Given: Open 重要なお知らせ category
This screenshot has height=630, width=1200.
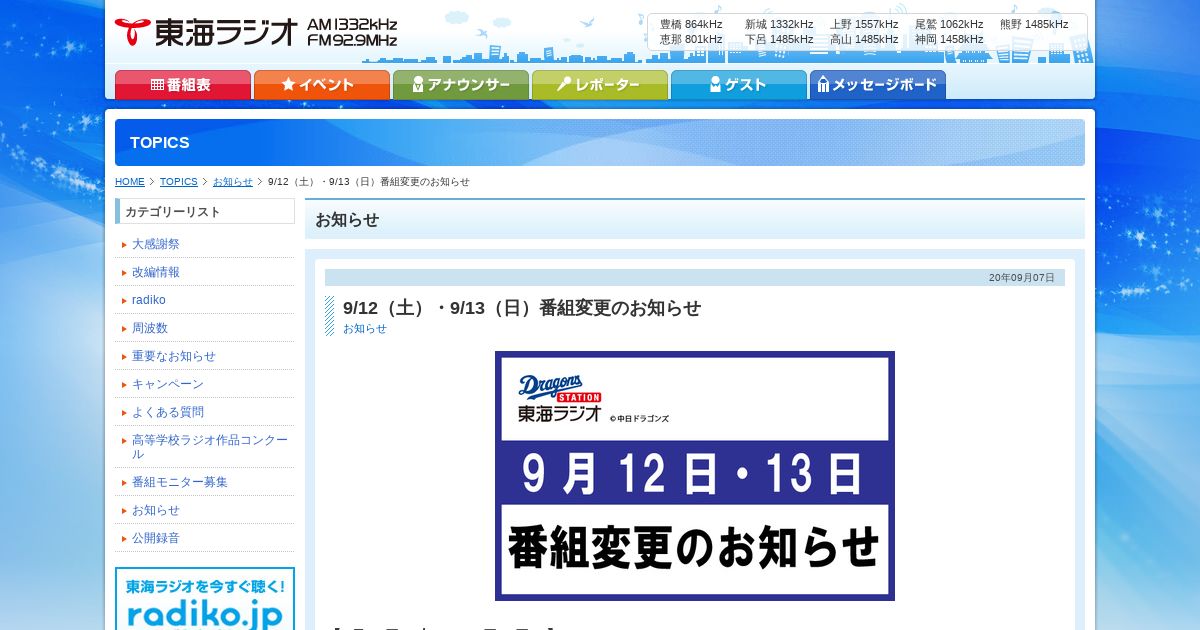Looking at the screenshot, I should point(174,356).
